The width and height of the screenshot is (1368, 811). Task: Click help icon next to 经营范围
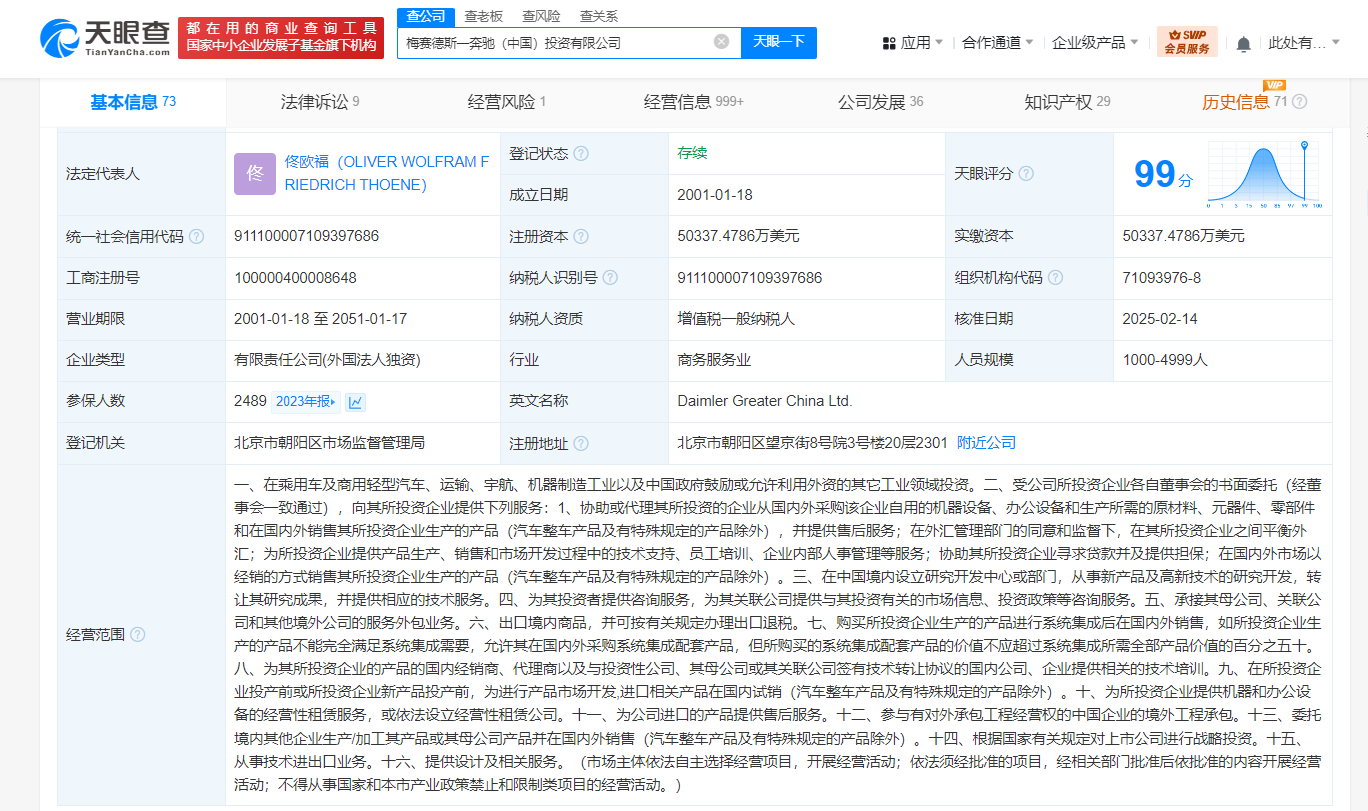[x=138, y=635]
